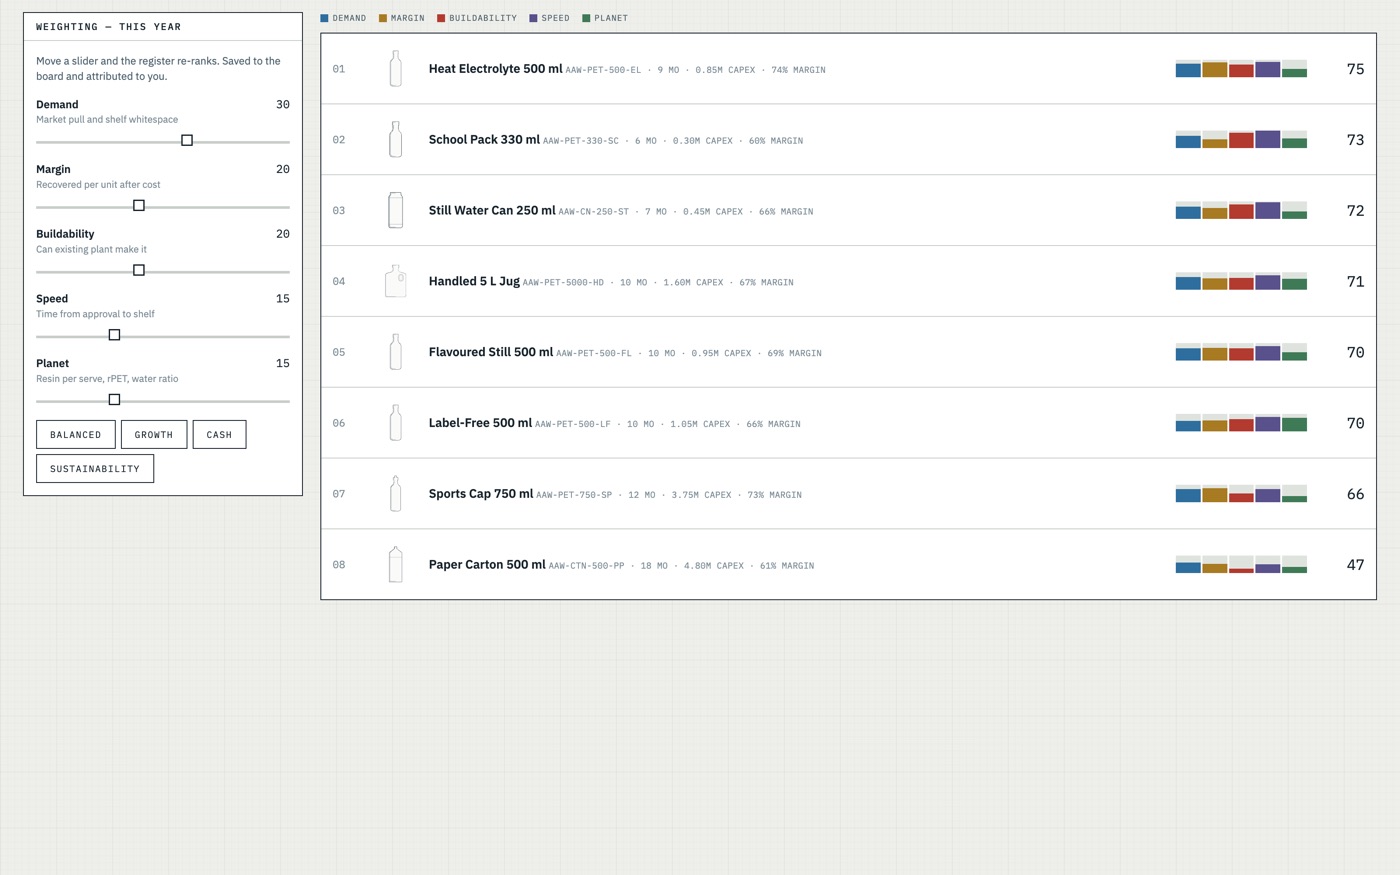Apply the Sustainability weighting preset

95,469
